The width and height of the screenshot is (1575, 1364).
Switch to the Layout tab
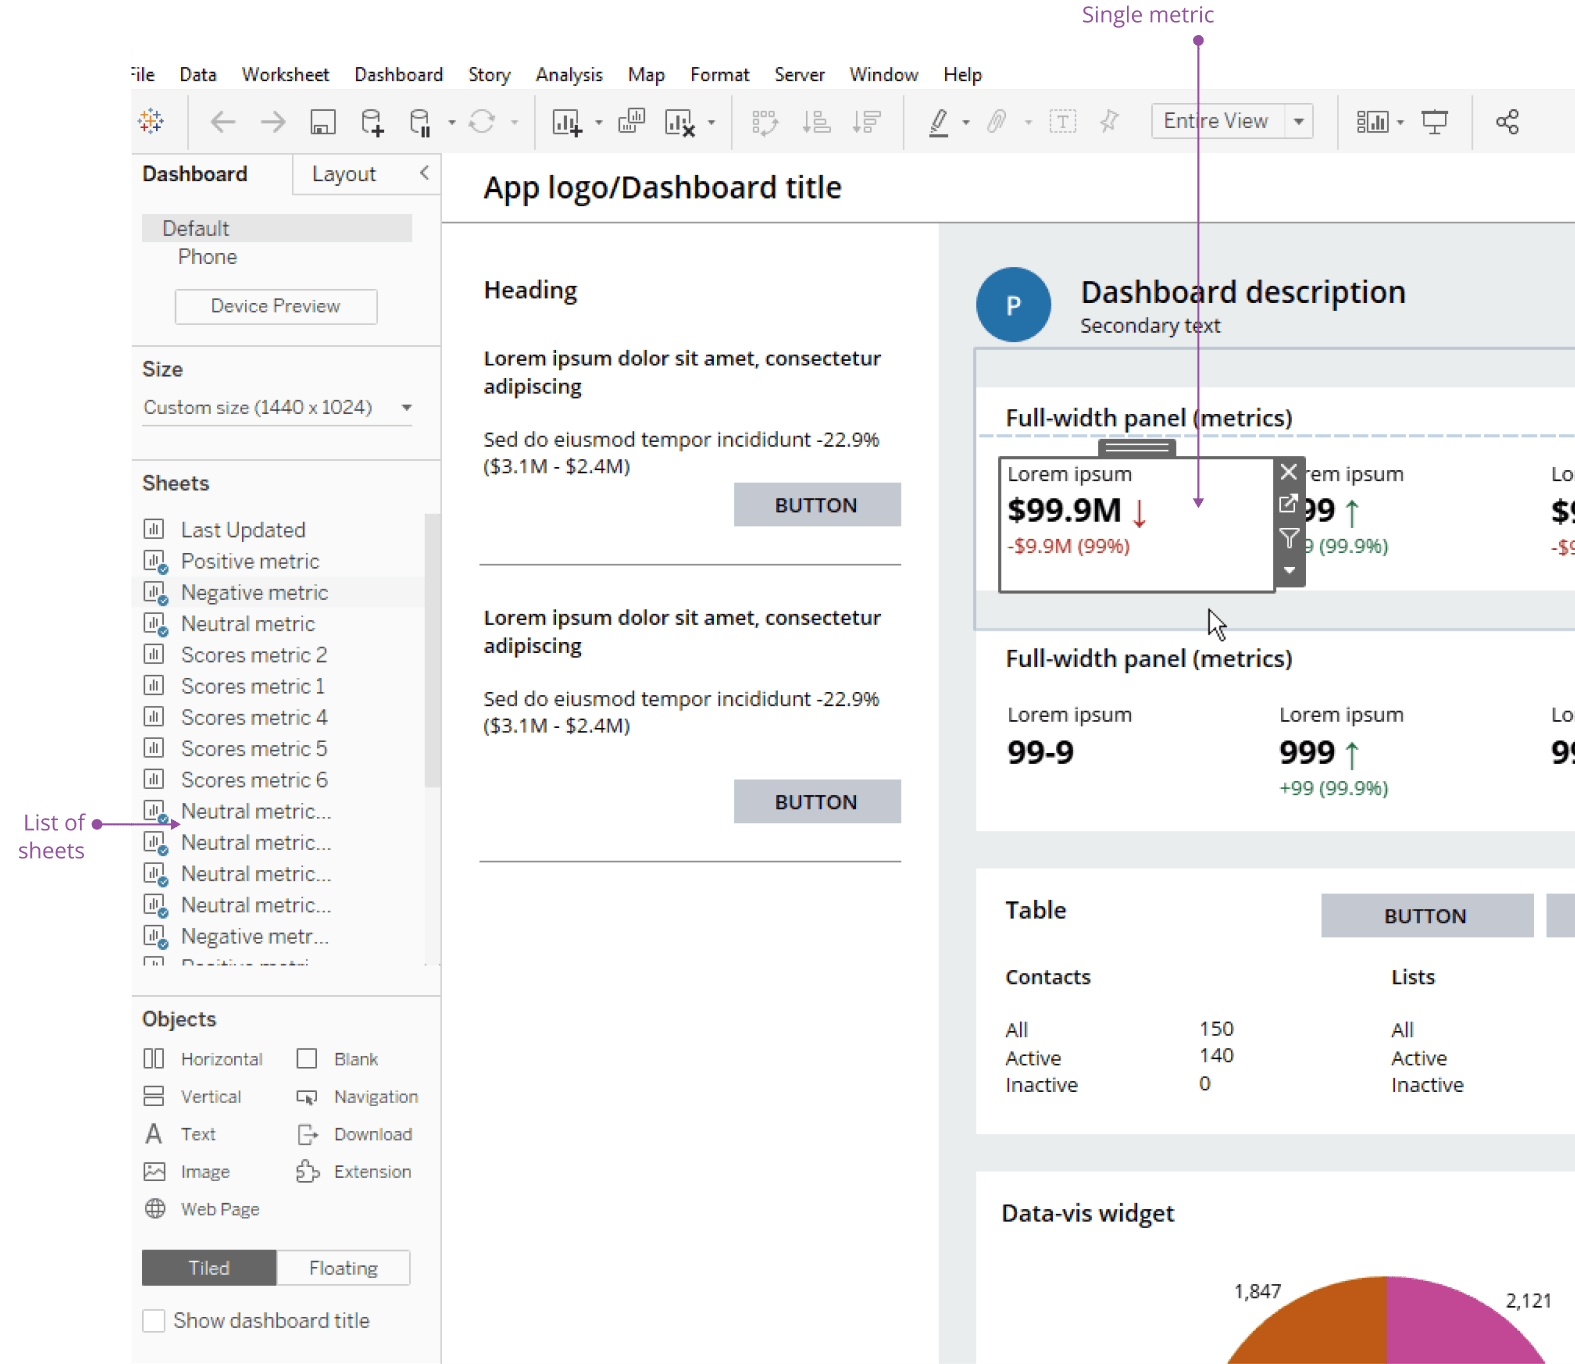pos(343,174)
